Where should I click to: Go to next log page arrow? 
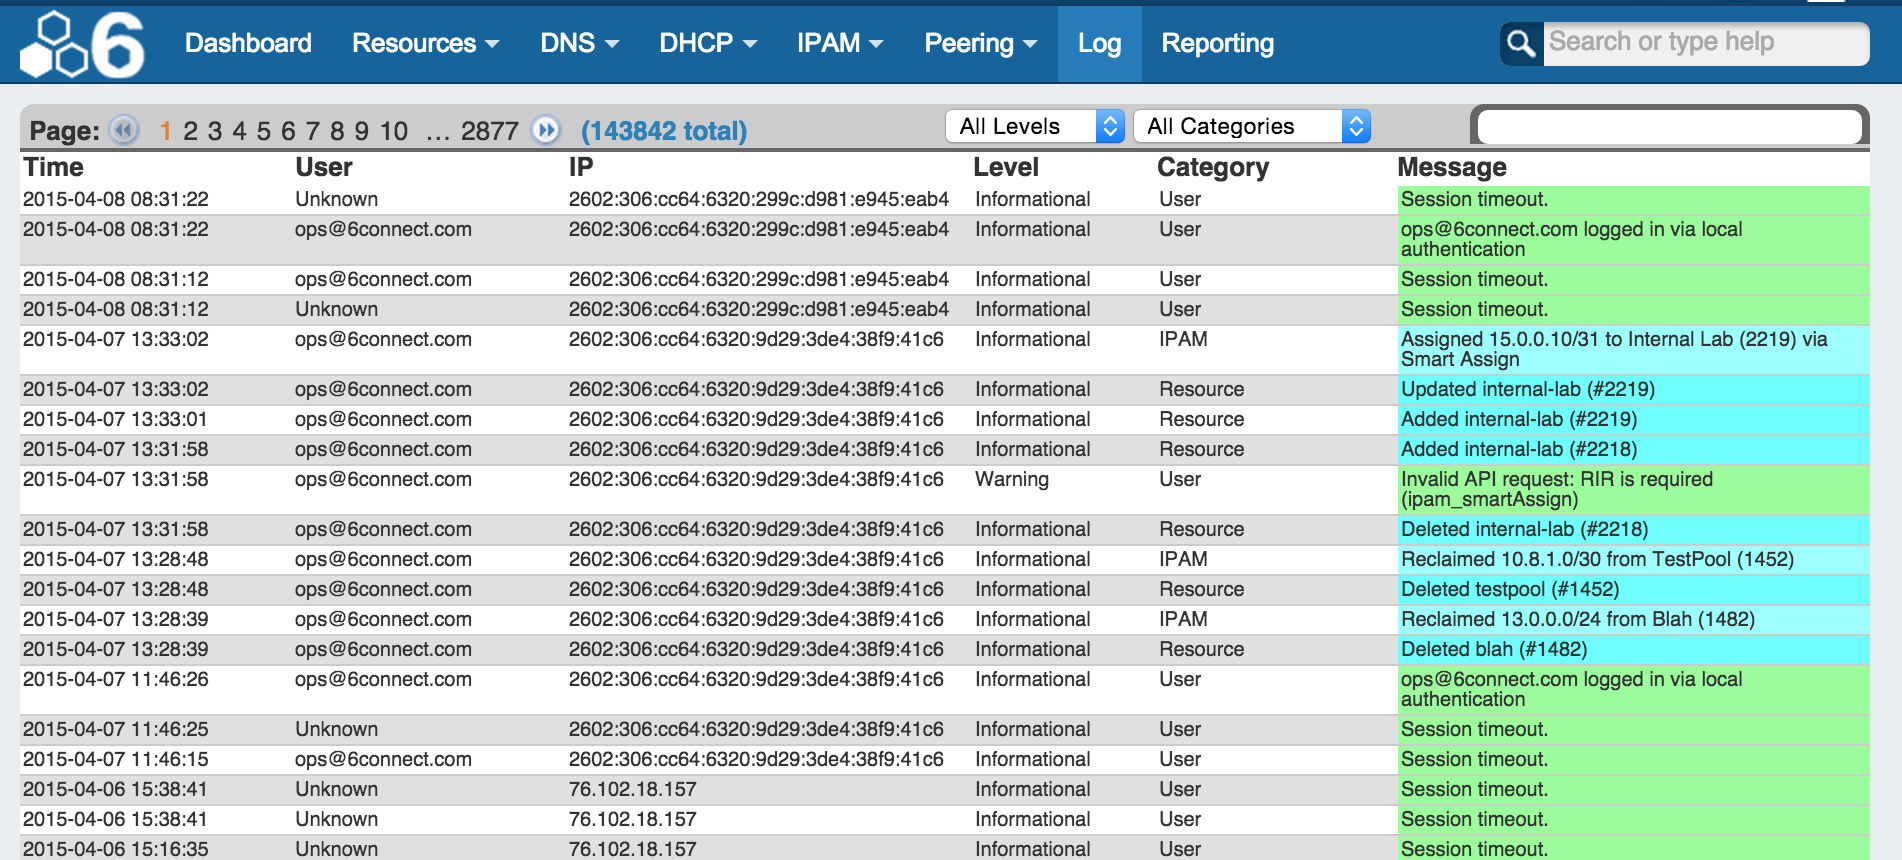[546, 130]
